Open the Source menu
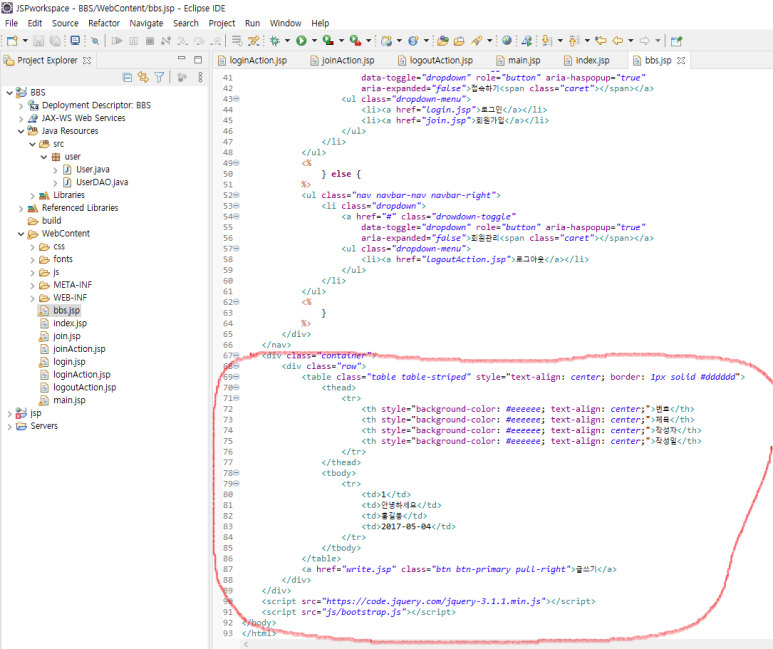 pos(65,23)
